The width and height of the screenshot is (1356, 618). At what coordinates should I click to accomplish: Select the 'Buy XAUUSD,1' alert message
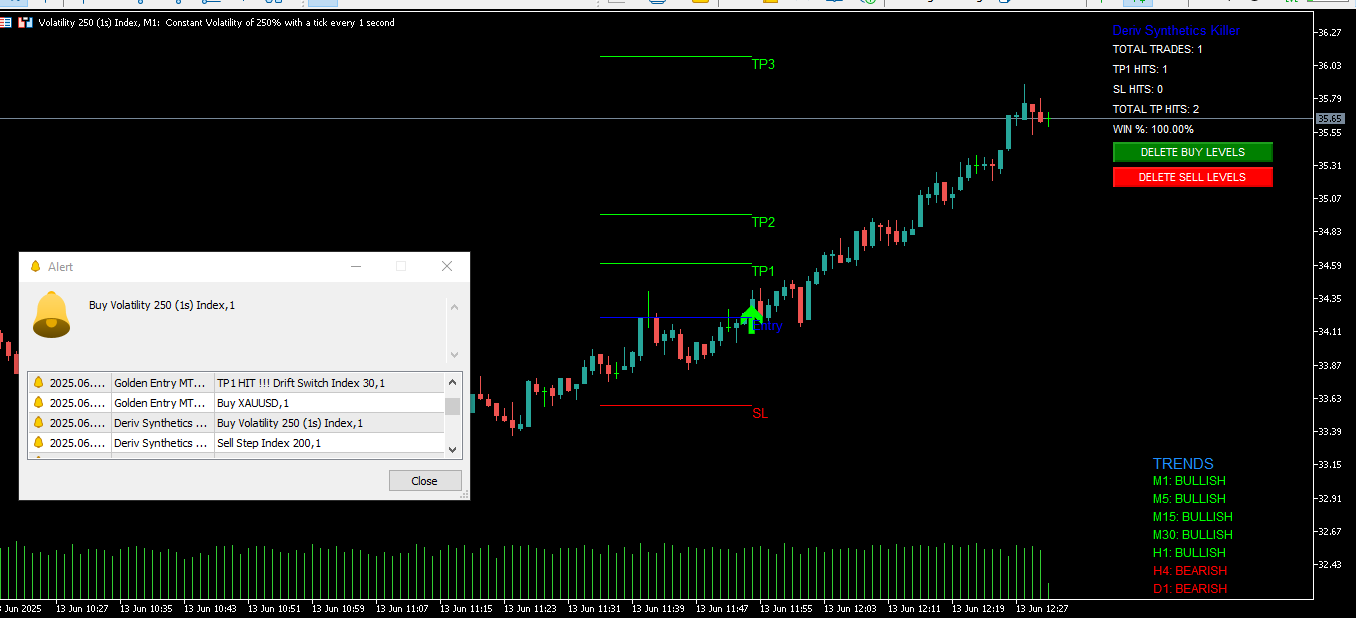coord(253,403)
